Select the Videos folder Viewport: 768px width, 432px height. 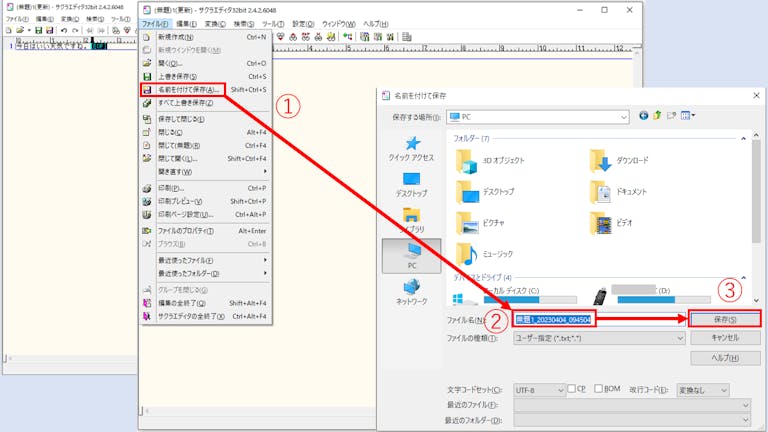click(x=611, y=223)
